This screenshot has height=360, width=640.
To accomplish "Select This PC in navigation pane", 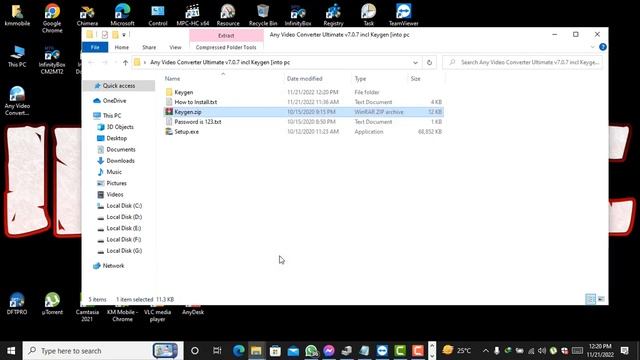I will (112, 116).
